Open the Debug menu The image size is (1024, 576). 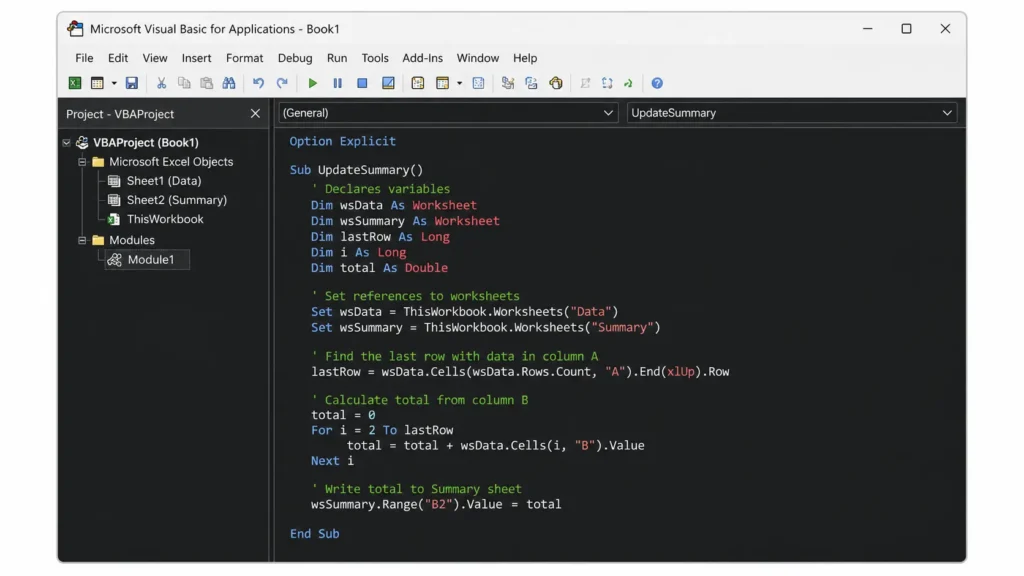[x=295, y=58]
